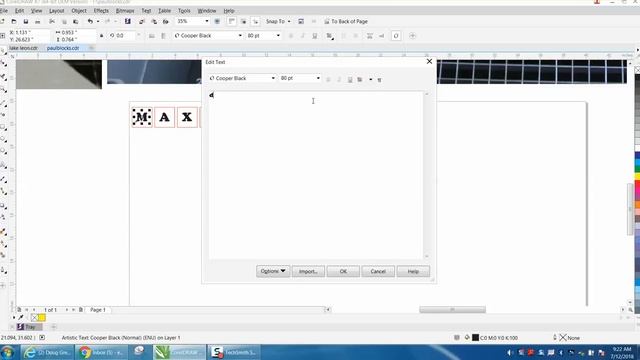Click the Help button in the Edit Text dialog

point(413,271)
